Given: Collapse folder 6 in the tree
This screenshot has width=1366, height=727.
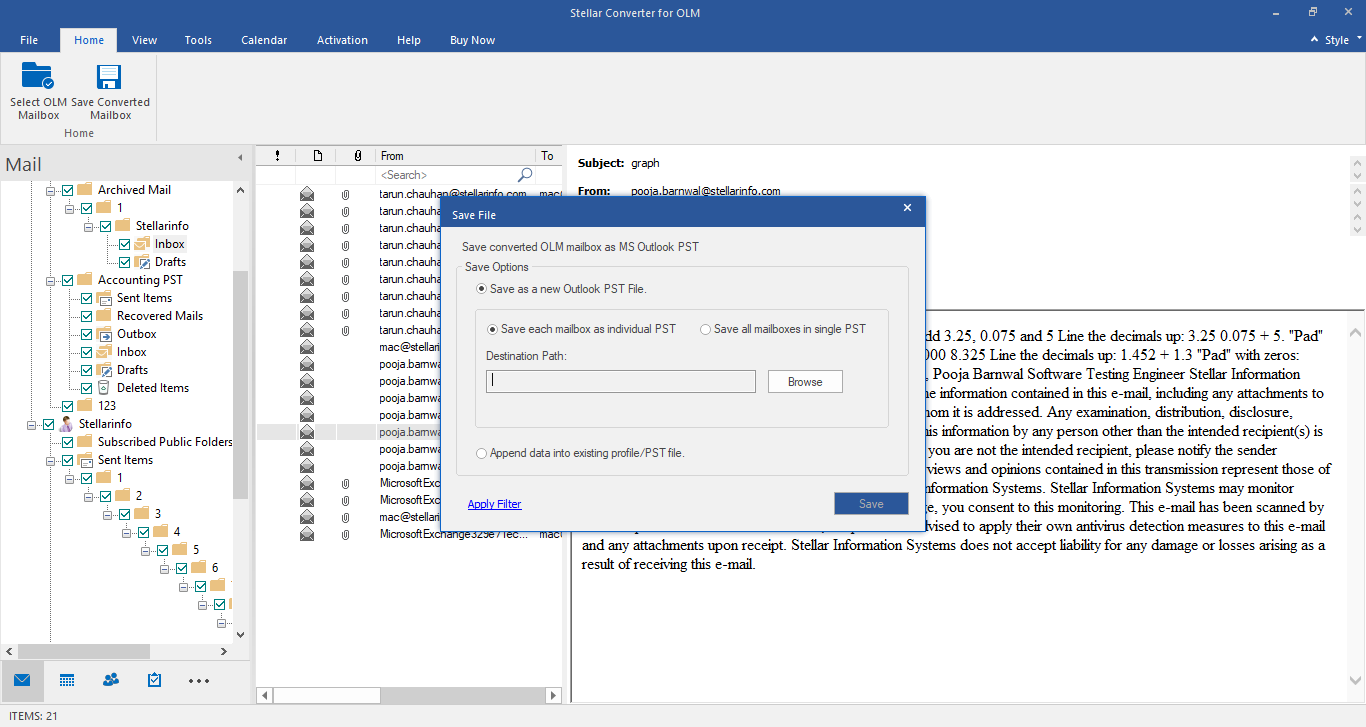Looking at the screenshot, I should [165, 568].
